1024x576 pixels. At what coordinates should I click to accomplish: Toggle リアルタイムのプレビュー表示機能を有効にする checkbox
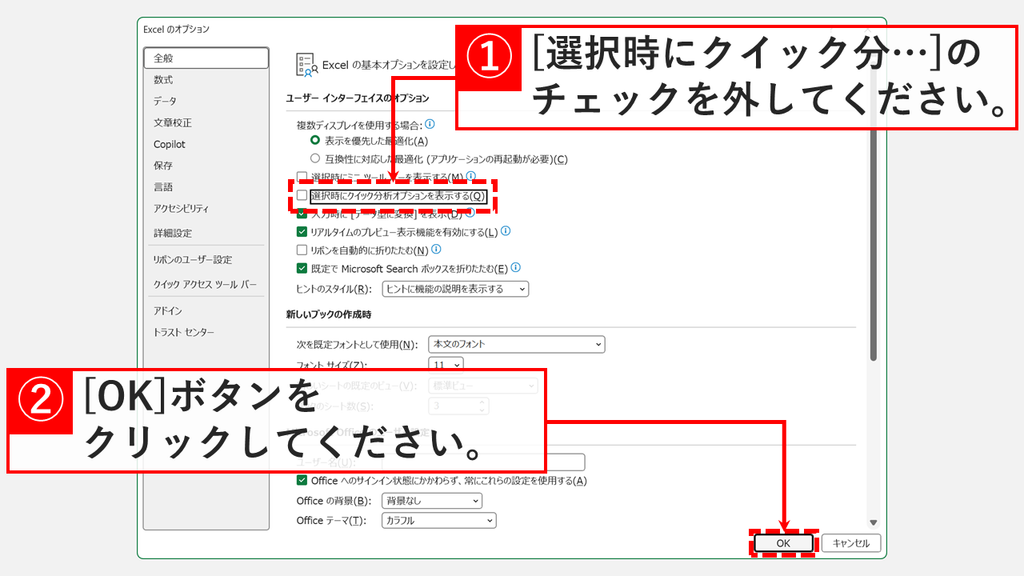pyautogui.click(x=302, y=232)
